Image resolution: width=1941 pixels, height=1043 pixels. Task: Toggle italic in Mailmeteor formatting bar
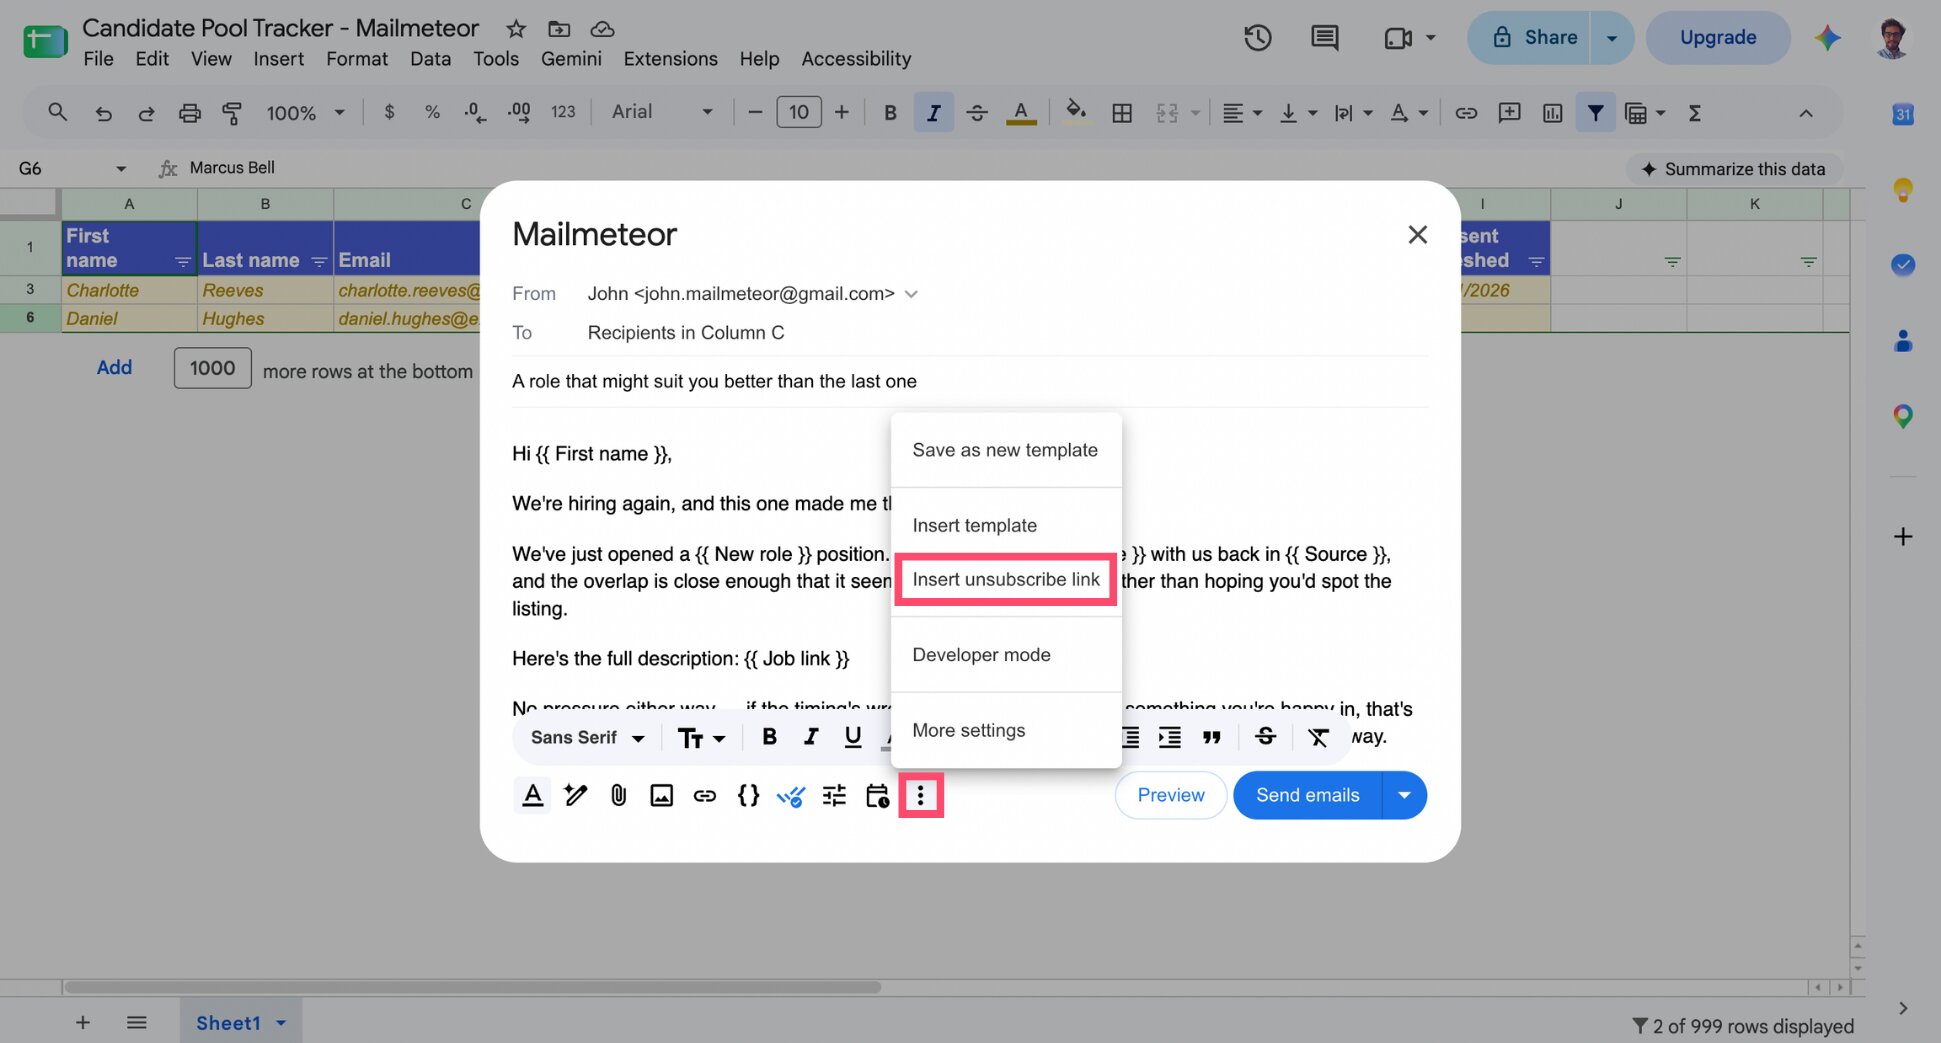[811, 737]
